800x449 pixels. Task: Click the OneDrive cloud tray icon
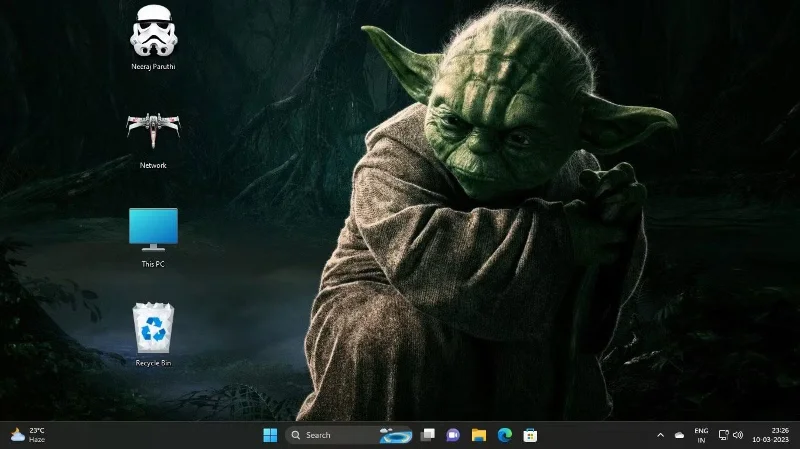click(x=679, y=435)
